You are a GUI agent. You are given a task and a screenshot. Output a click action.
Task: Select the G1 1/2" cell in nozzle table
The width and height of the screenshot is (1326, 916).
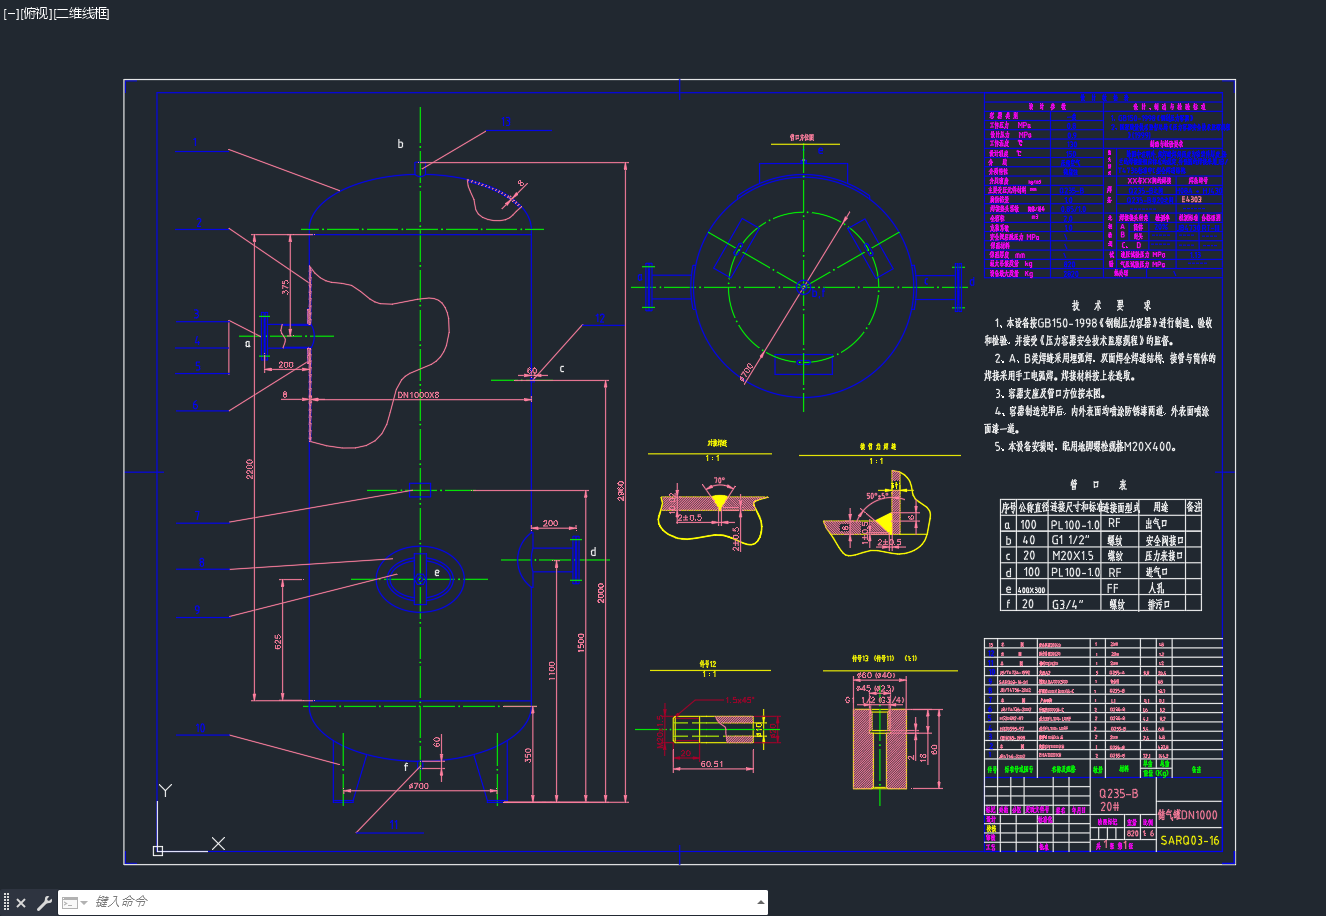click(x=1071, y=540)
